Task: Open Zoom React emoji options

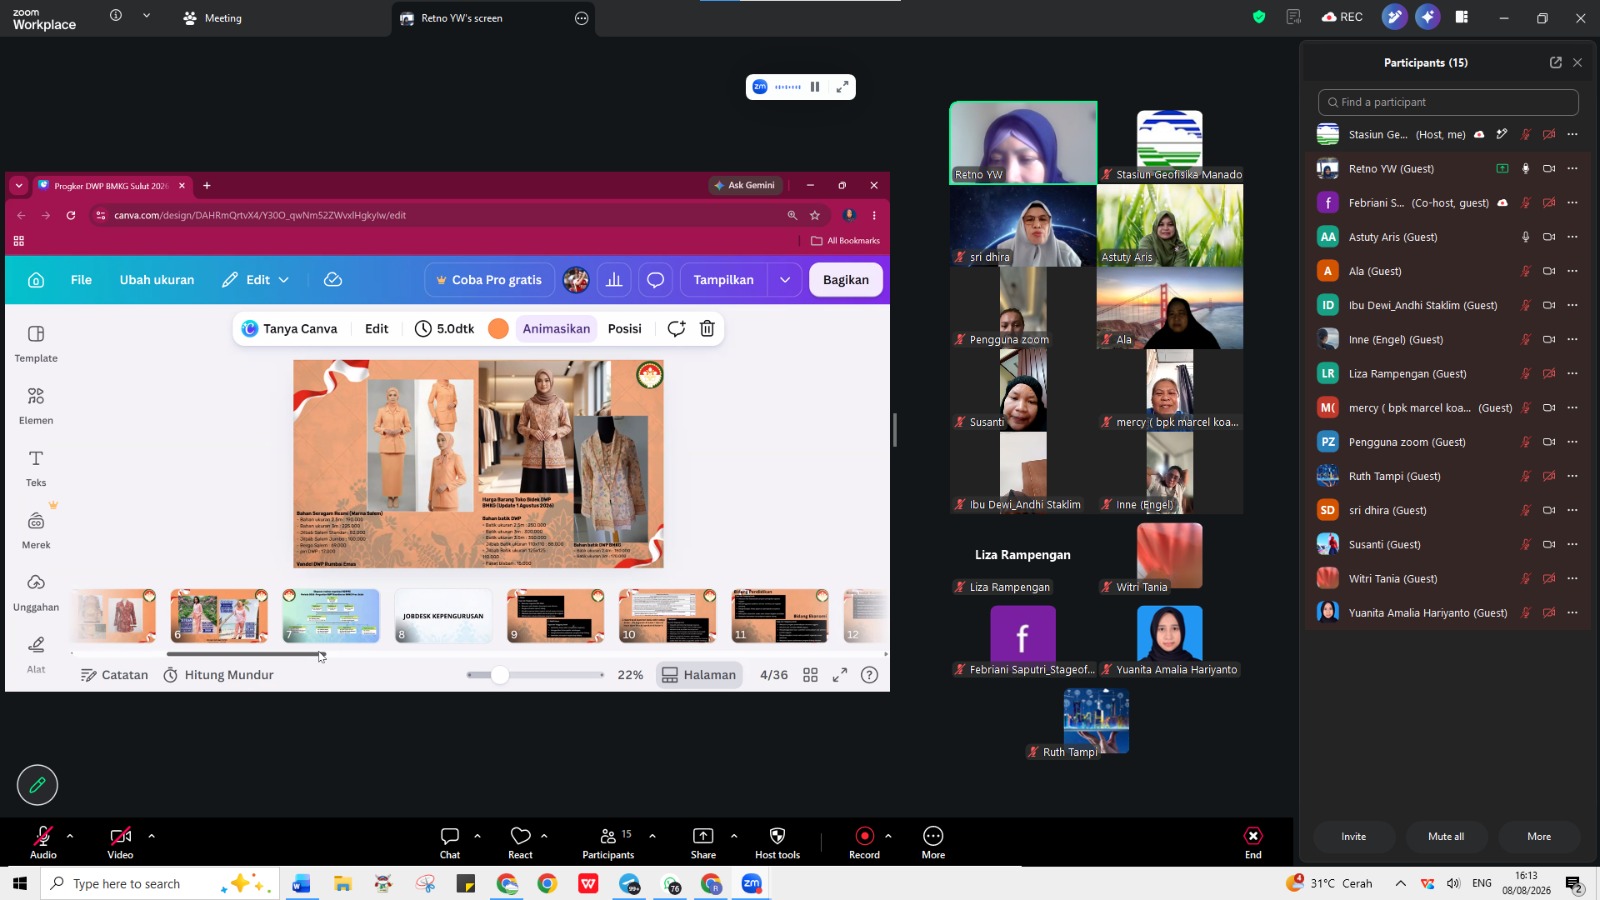Action: pyautogui.click(x=520, y=842)
